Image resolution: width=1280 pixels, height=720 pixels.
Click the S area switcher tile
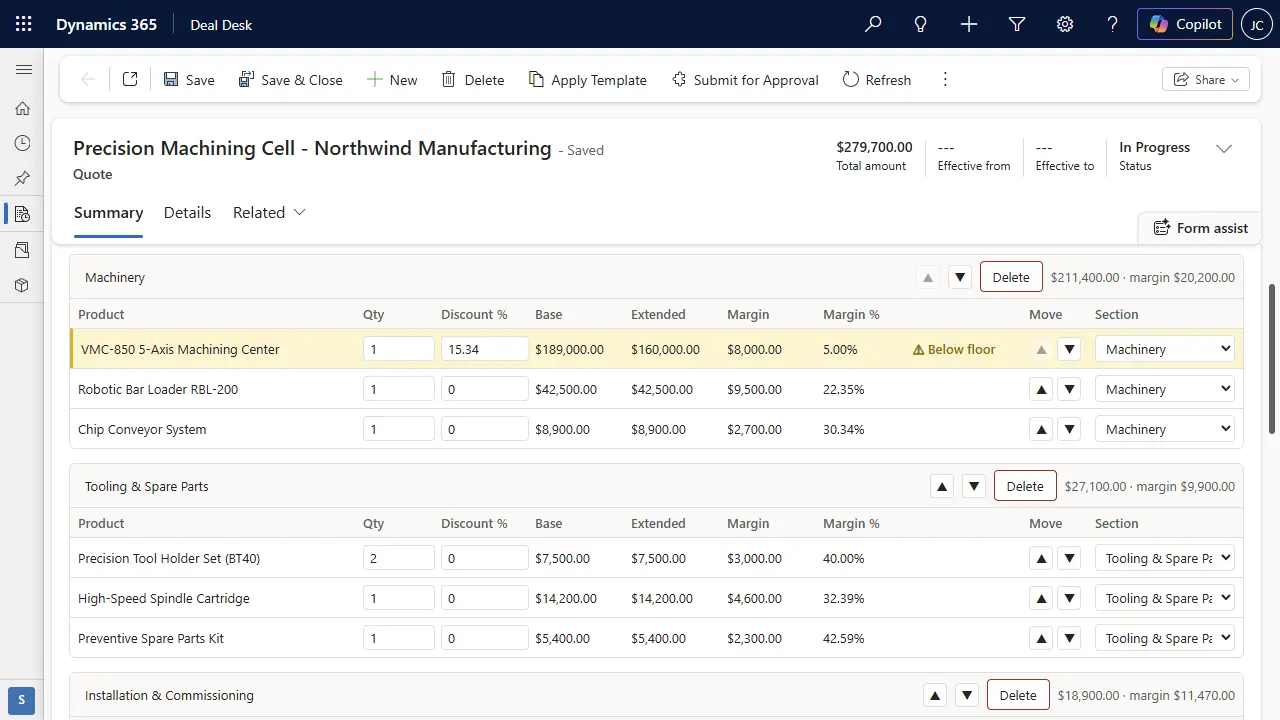coord(22,700)
